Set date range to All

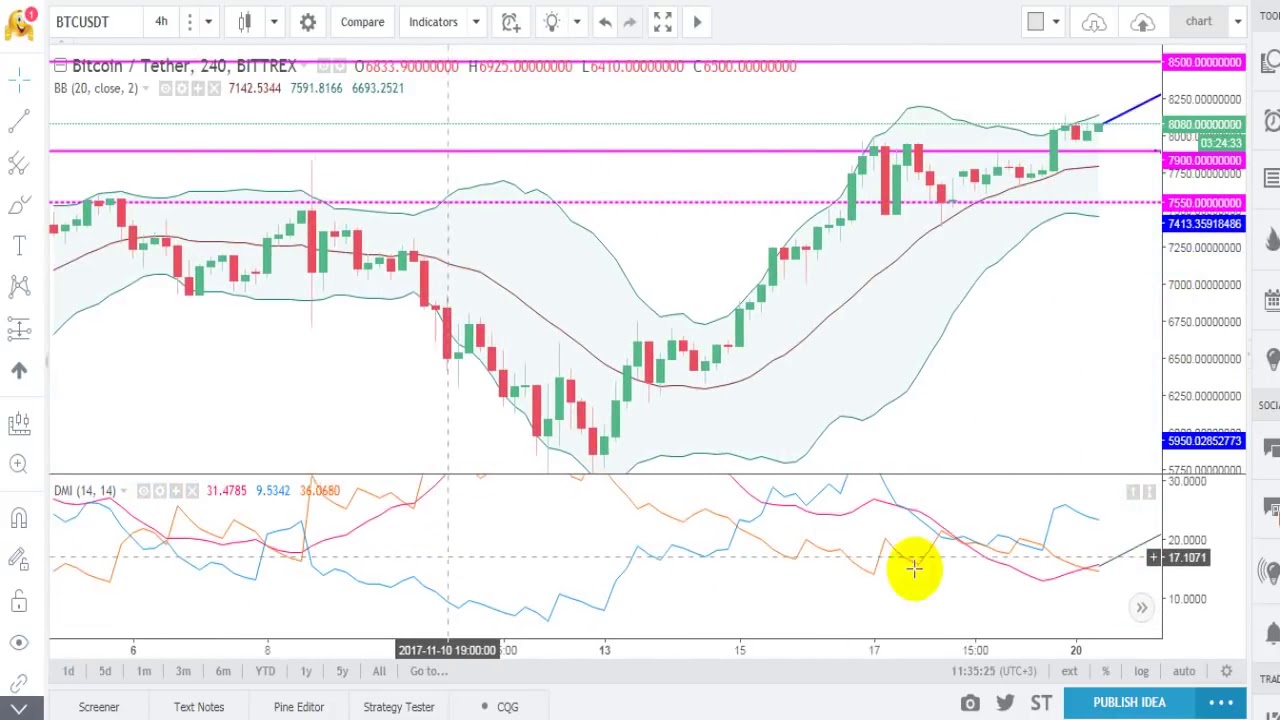(x=379, y=671)
